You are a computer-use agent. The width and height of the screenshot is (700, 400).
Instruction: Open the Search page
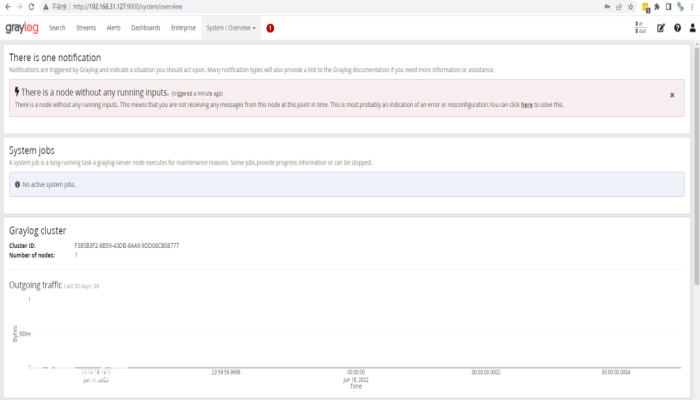[x=57, y=28]
